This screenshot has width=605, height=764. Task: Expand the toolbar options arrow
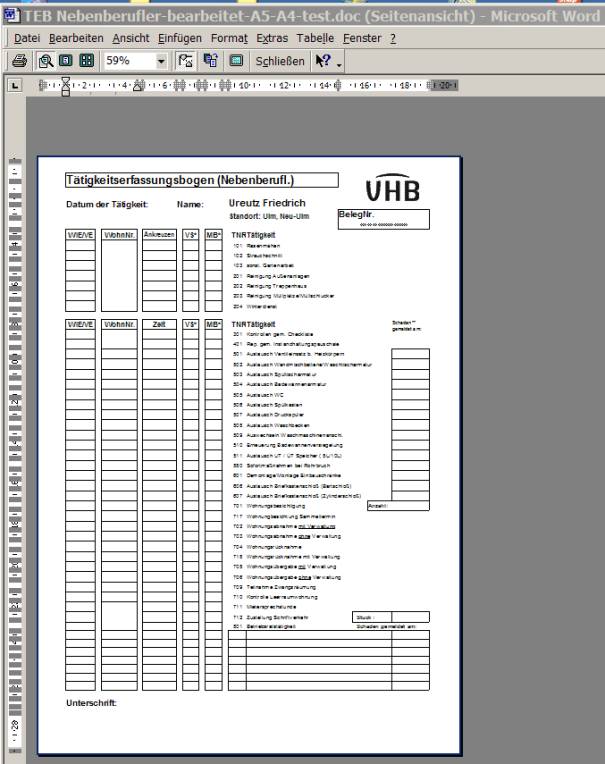coord(339,63)
